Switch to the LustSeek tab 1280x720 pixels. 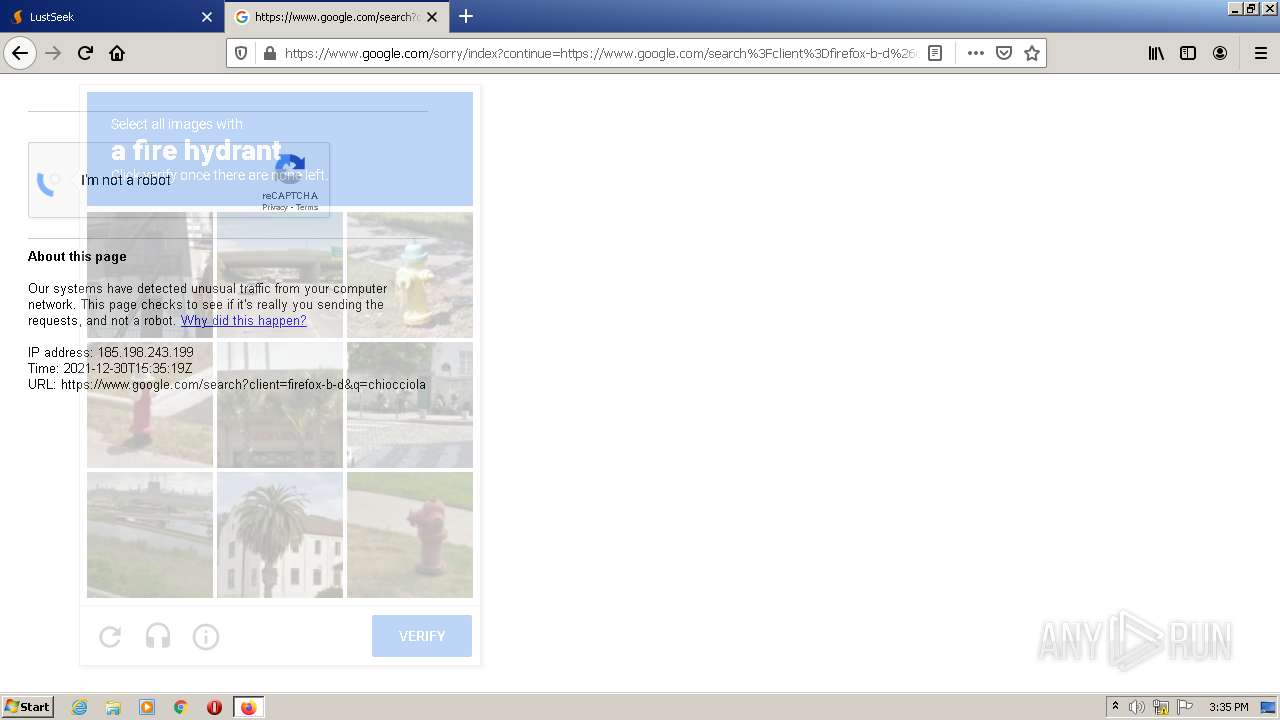[x=112, y=17]
